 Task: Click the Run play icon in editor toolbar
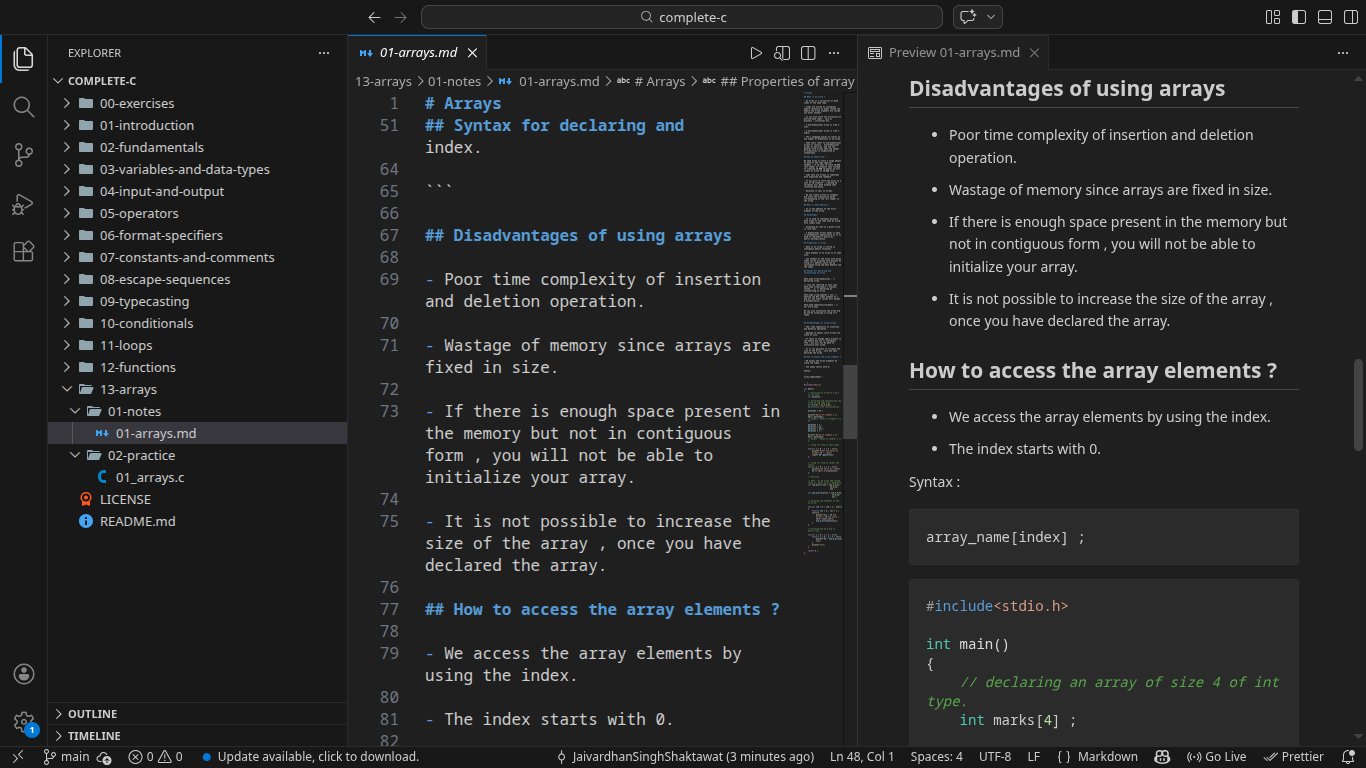coord(756,53)
